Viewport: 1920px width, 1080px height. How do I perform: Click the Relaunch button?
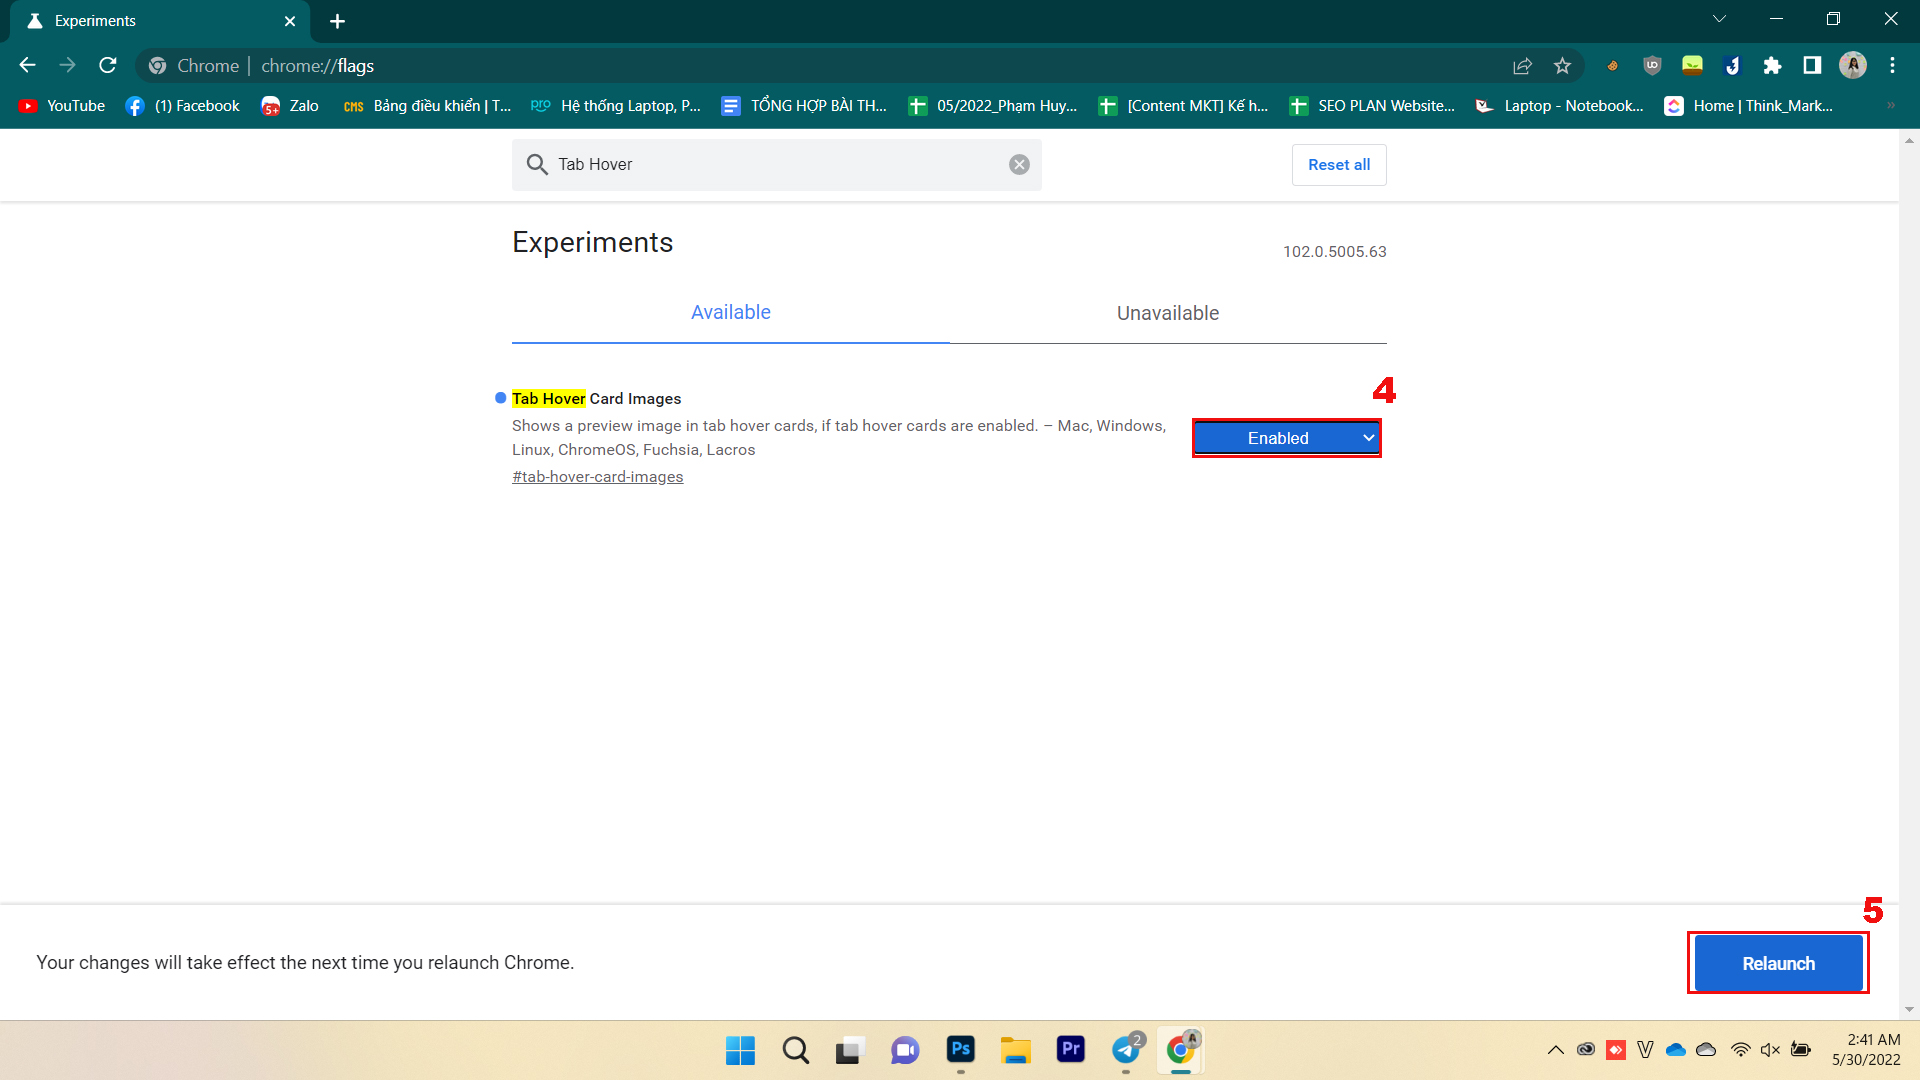(x=1778, y=963)
